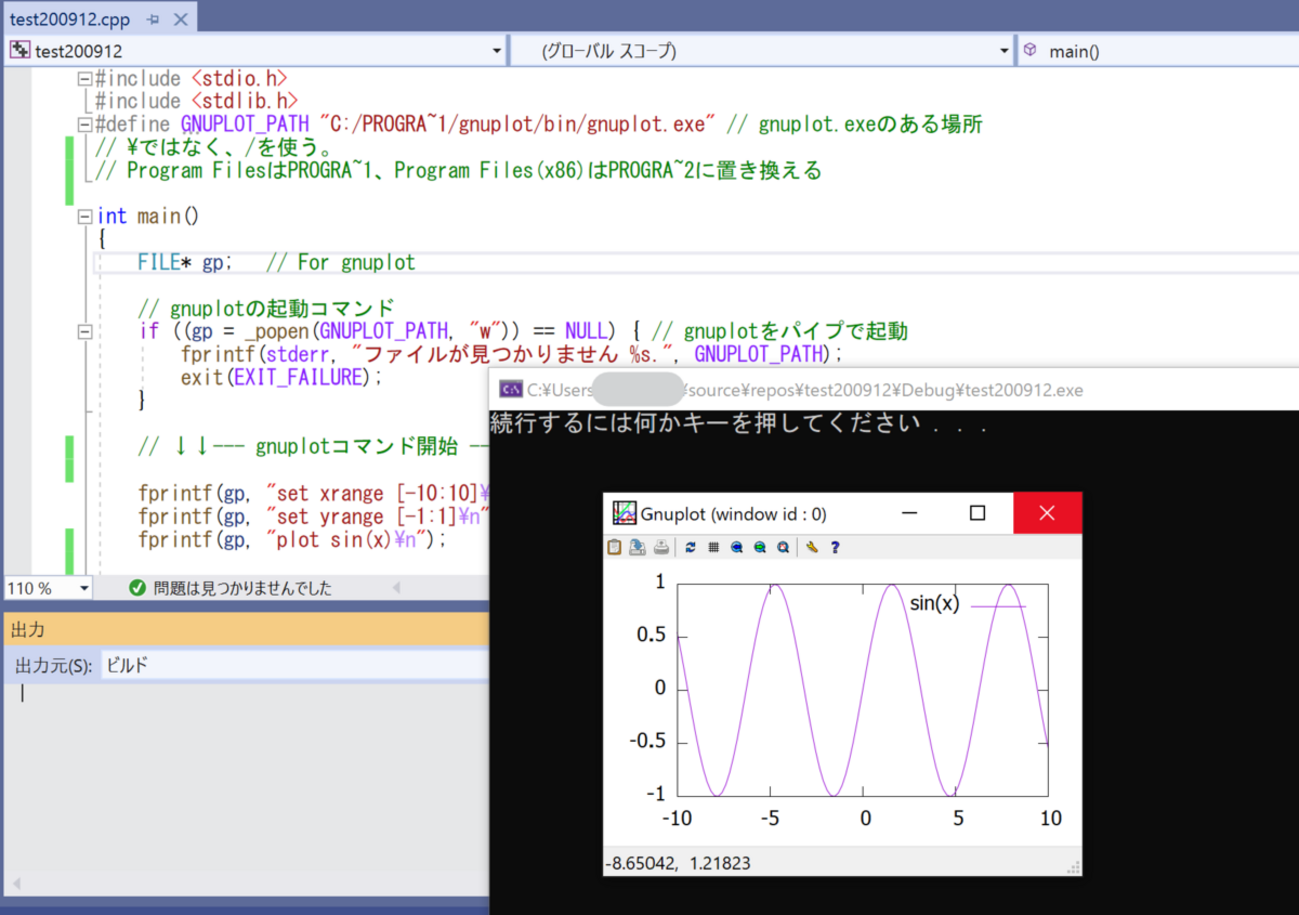
Task: Click the output source field showing ビルド
Action: pos(290,666)
